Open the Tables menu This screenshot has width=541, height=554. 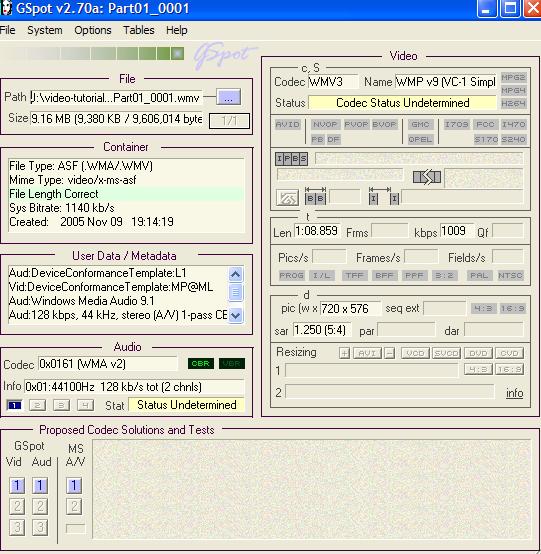[139, 30]
